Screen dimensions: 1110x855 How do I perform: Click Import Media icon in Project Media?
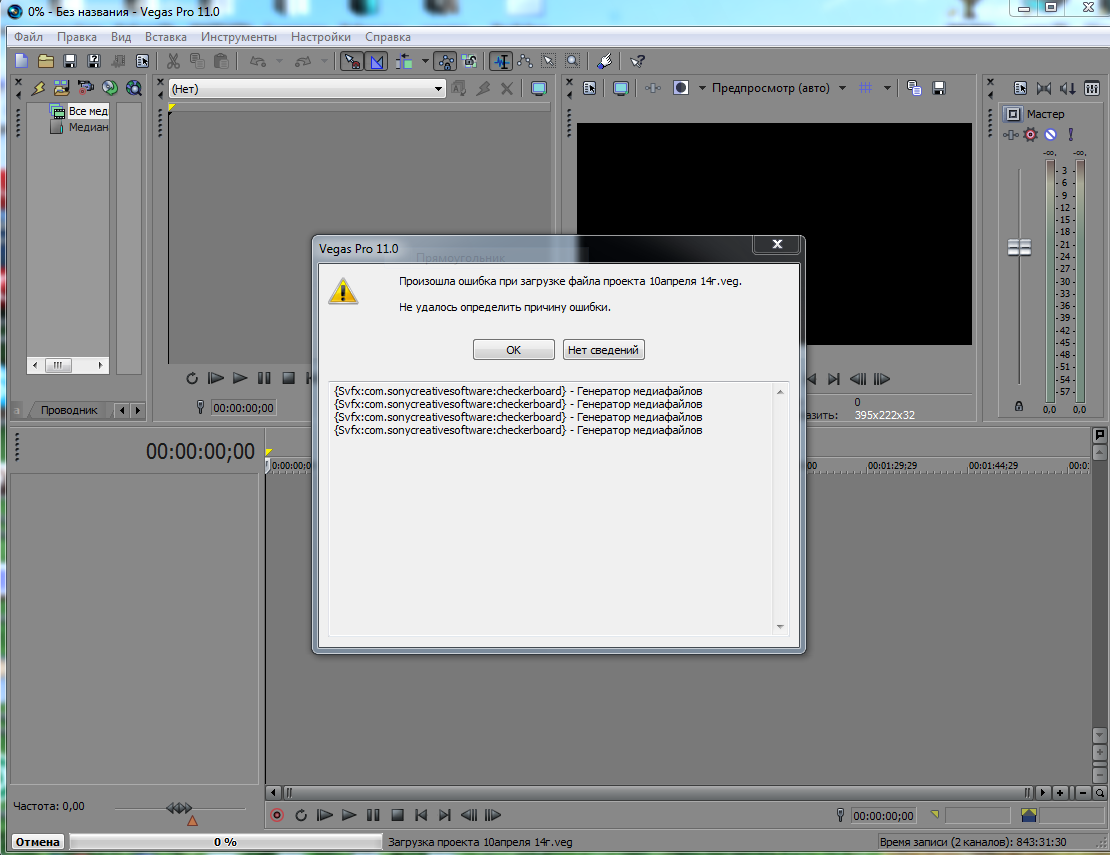point(62,88)
